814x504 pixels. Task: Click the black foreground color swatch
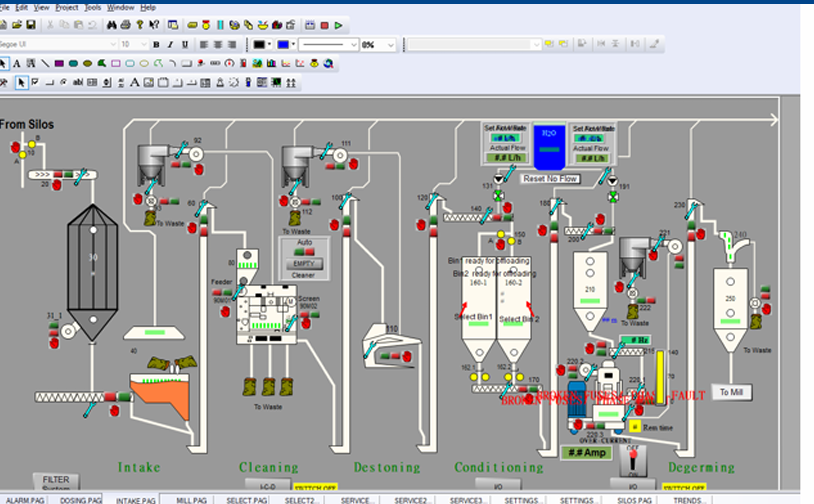point(259,45)
